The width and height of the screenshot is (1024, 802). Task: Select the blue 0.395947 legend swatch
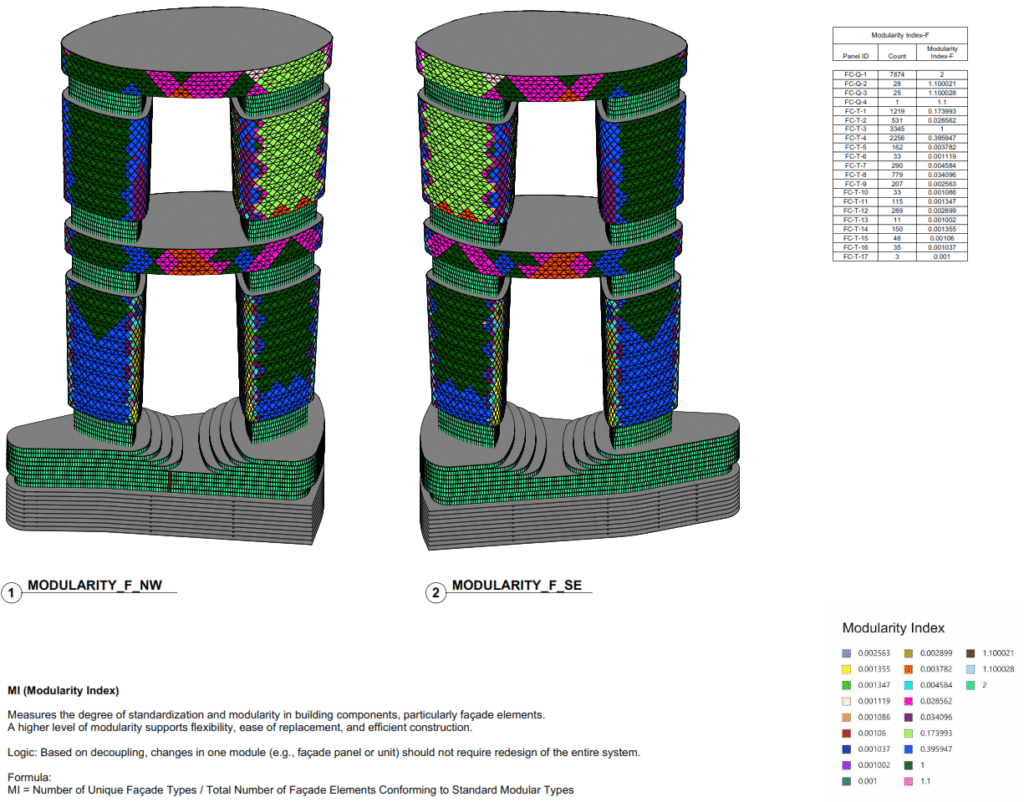pyautogui.click(x=909, y=749)
